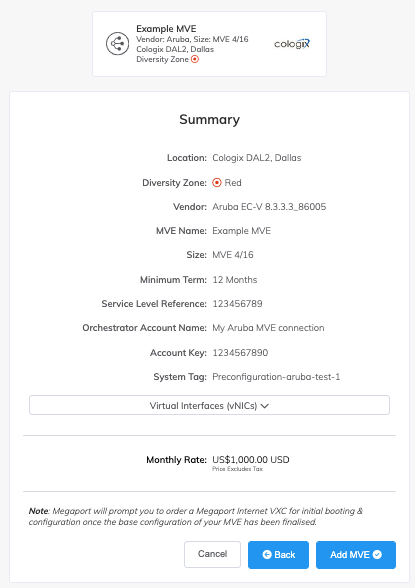
Task: Select the Example MVE title text
Action: [166, 29]
